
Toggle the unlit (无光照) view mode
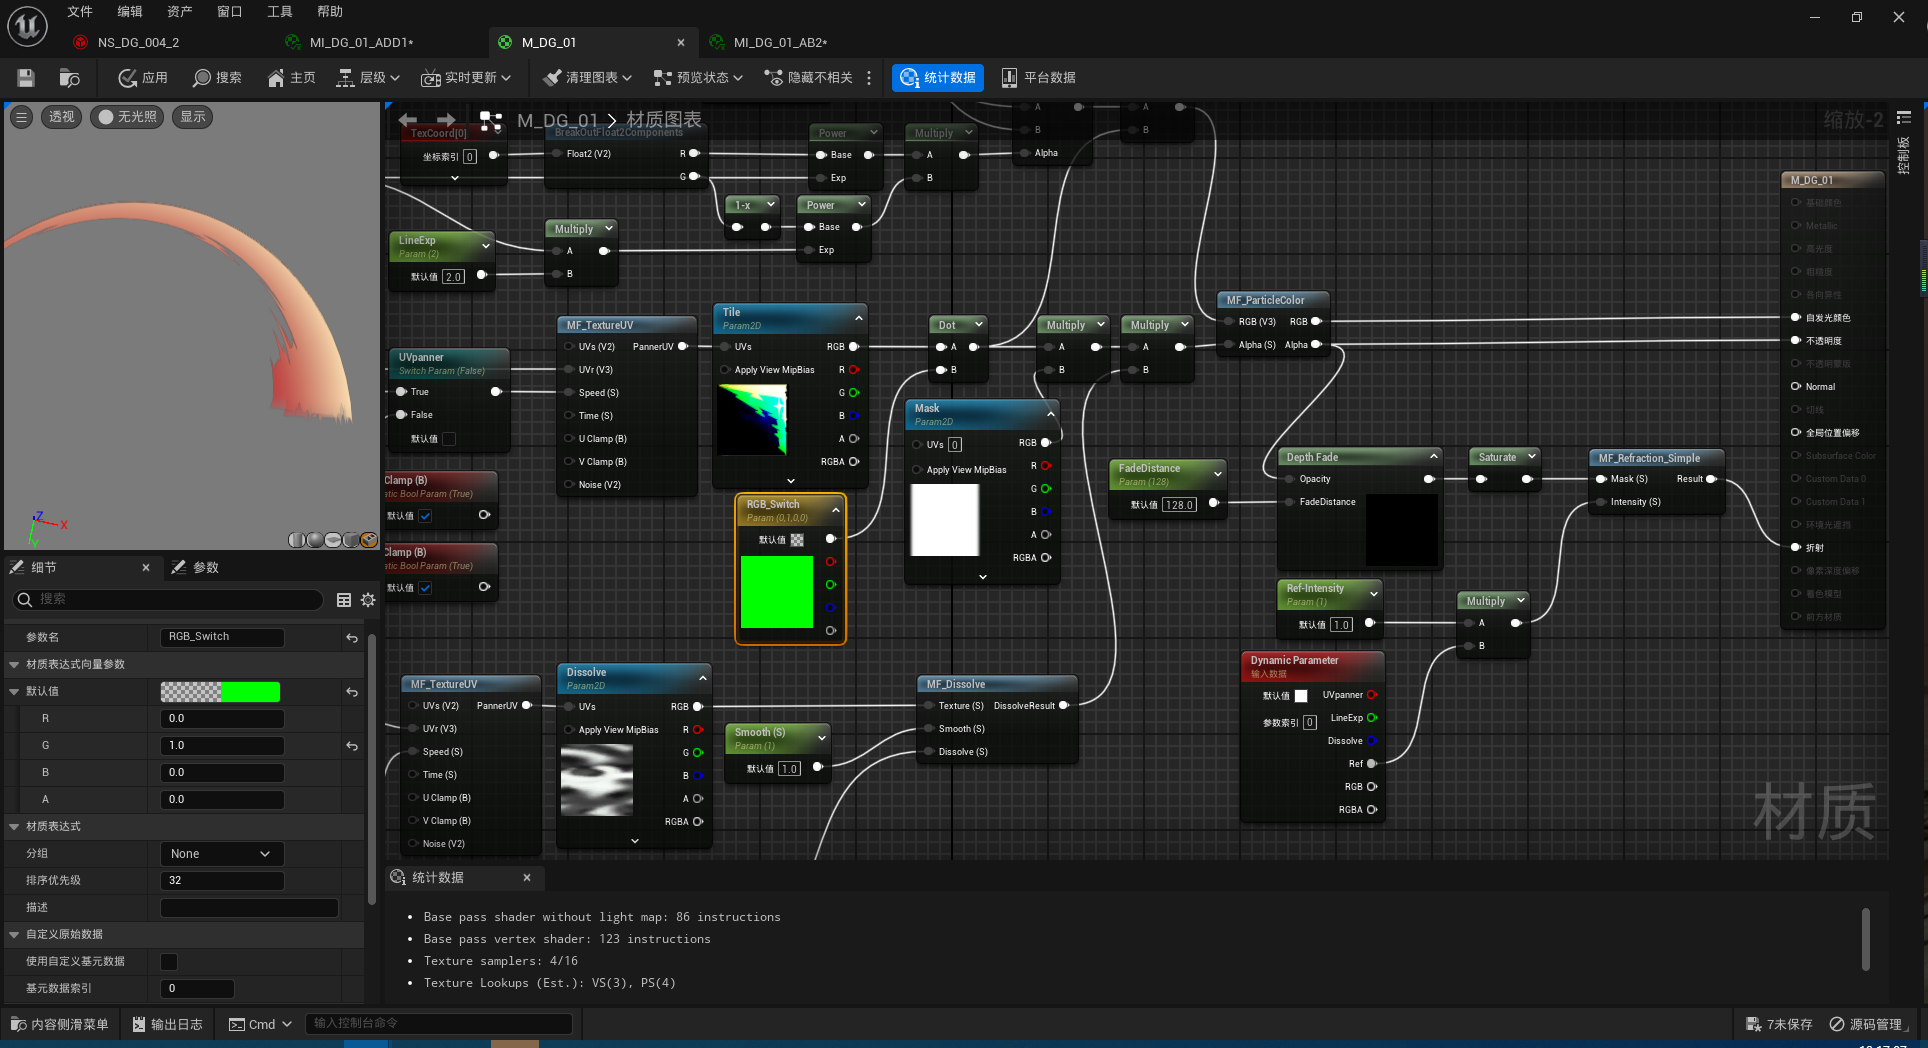pos(128,117)
